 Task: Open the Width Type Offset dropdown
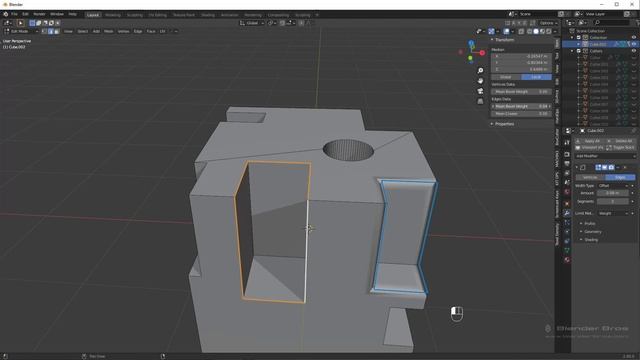click(613, 186)
